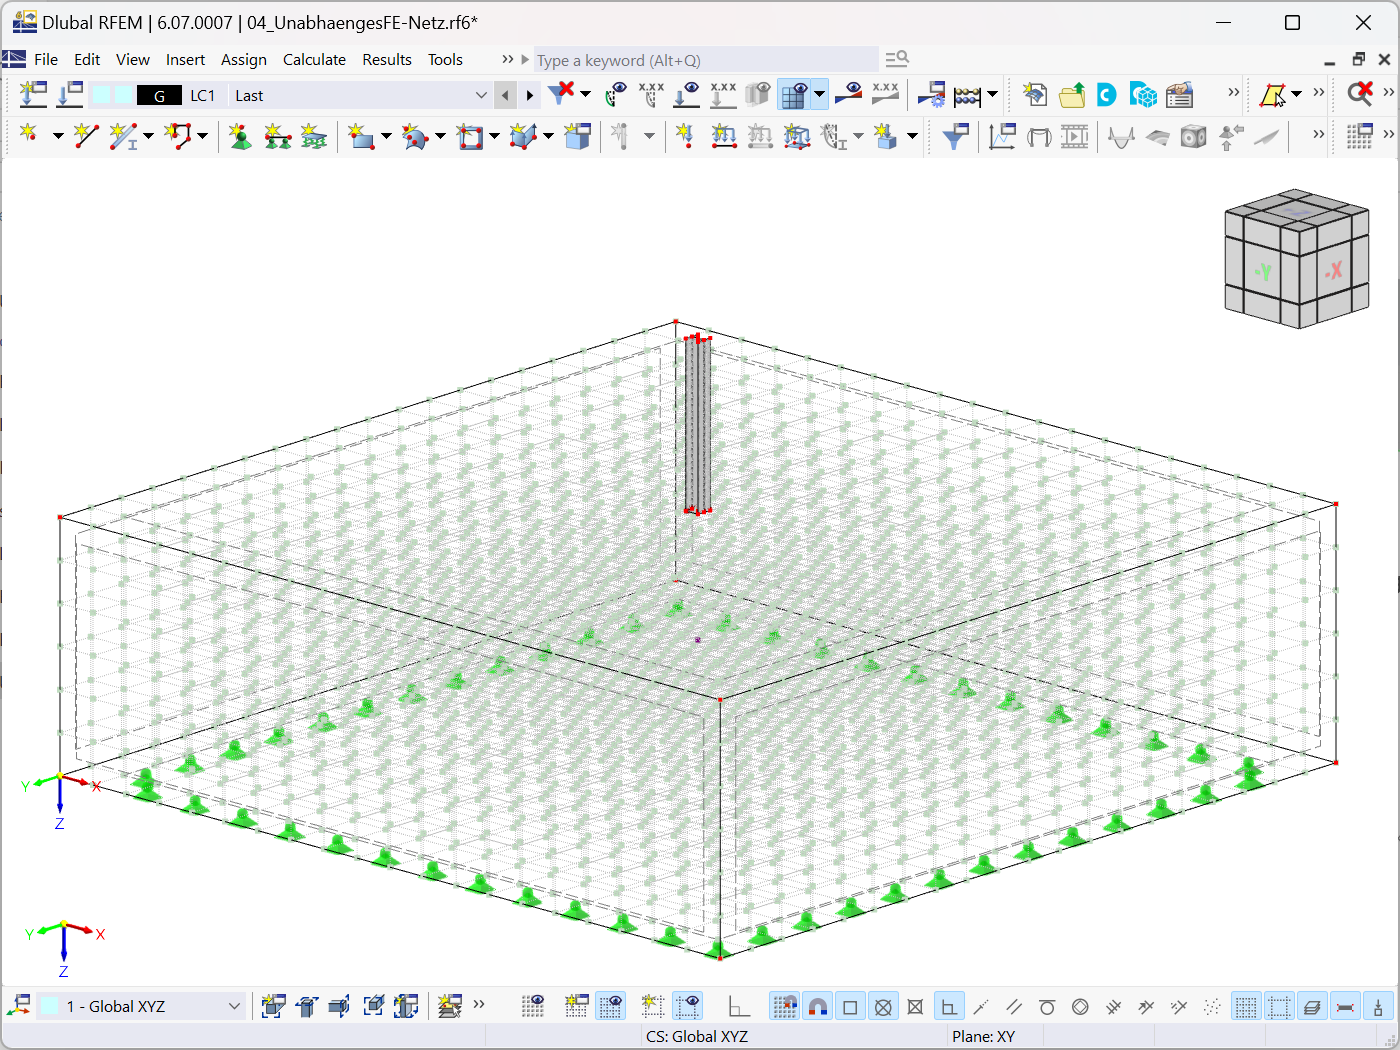The height and width of the screenshot is (1050, 1400).
Task: Open the Printout Report icon
Action: 1179,94
